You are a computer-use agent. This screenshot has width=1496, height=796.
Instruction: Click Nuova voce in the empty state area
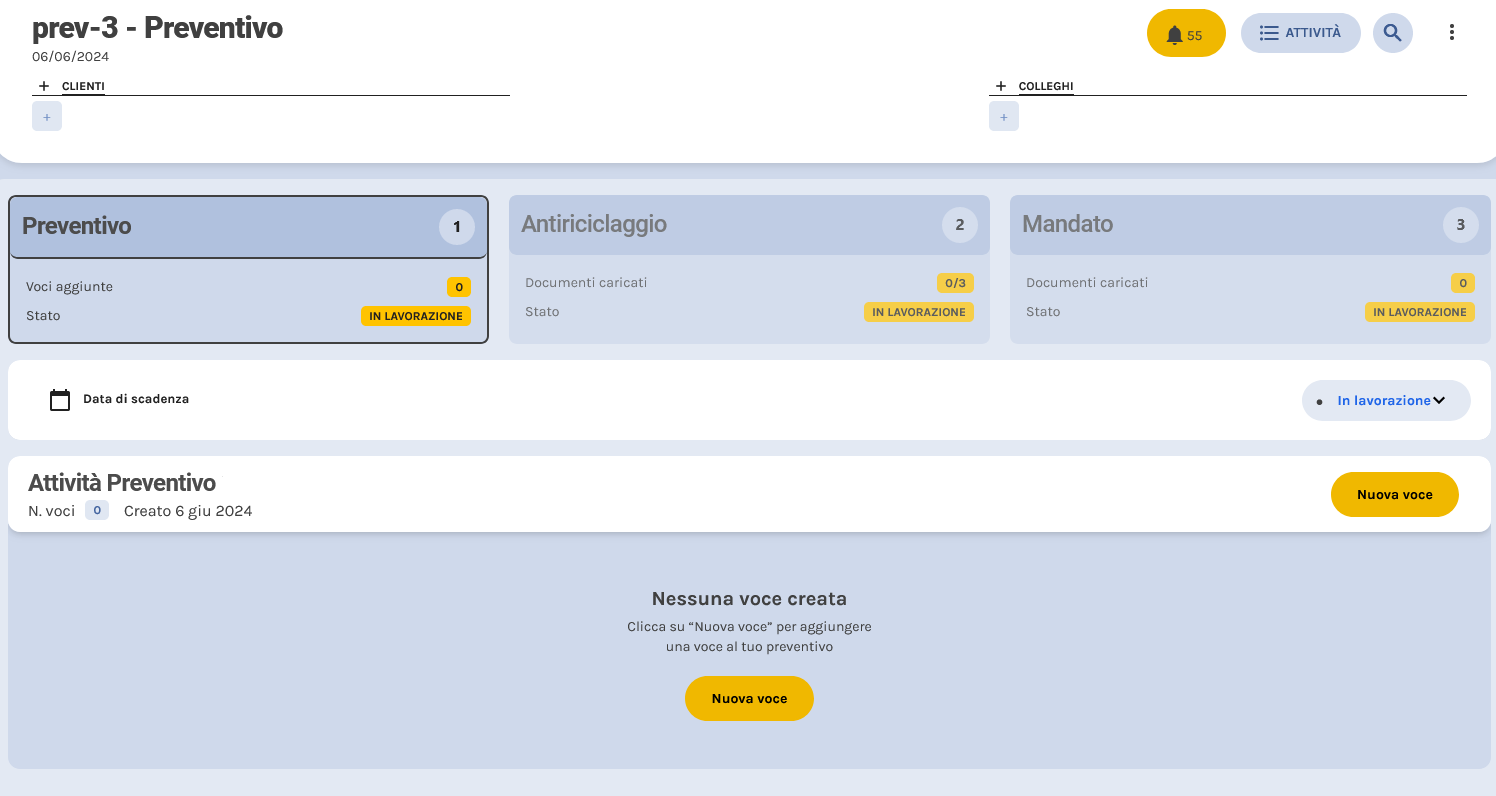(x=749, y=698)
